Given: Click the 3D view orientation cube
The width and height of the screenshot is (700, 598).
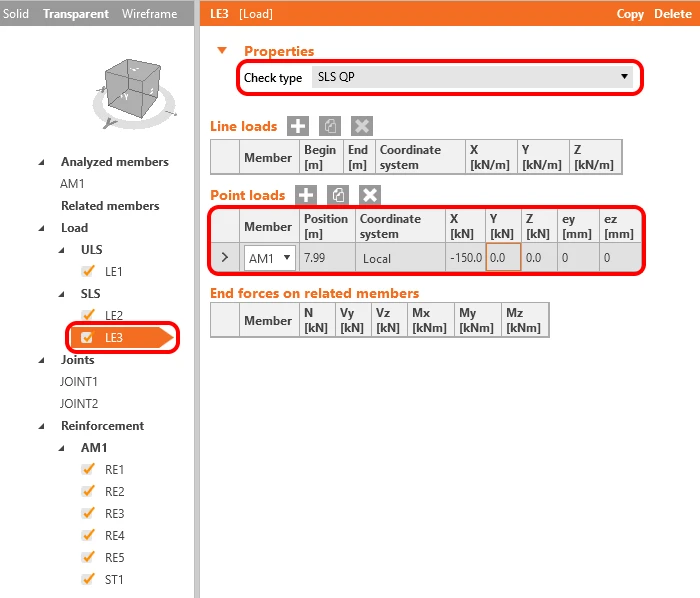Looking at the screenshot, I should pos(133,88).
